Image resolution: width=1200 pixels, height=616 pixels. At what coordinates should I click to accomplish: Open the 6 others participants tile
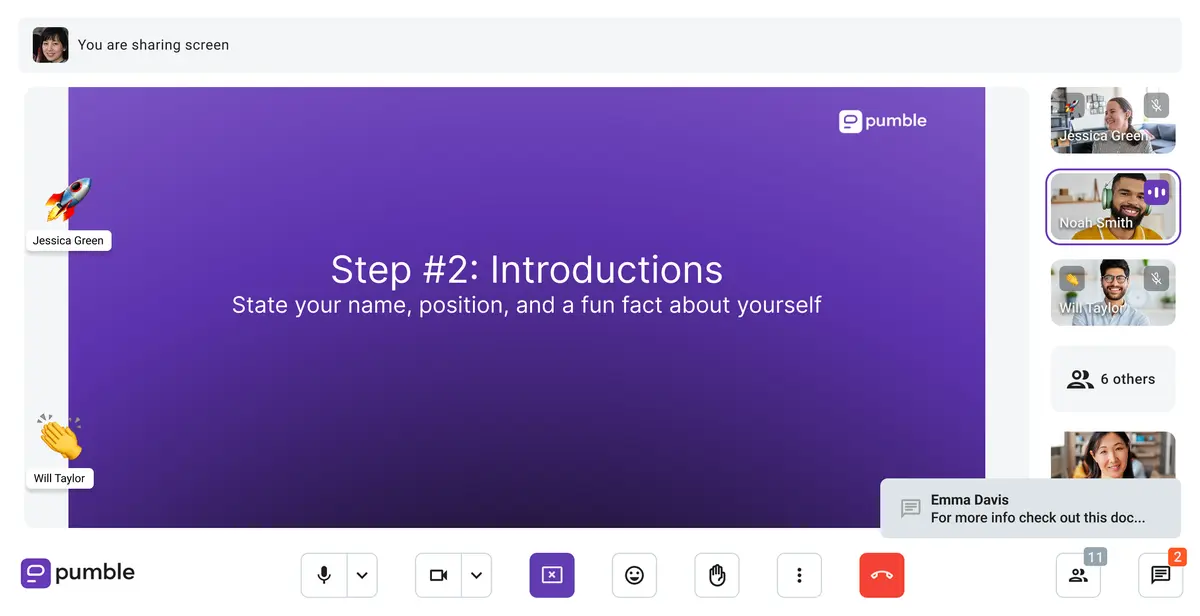coord(1112,379)
